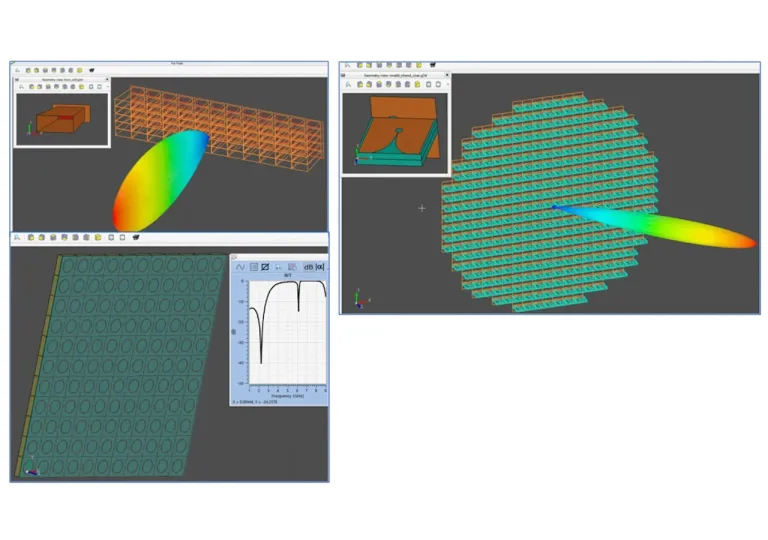Click the grid square icon in the graph panel toolbar

pos(254,267)
